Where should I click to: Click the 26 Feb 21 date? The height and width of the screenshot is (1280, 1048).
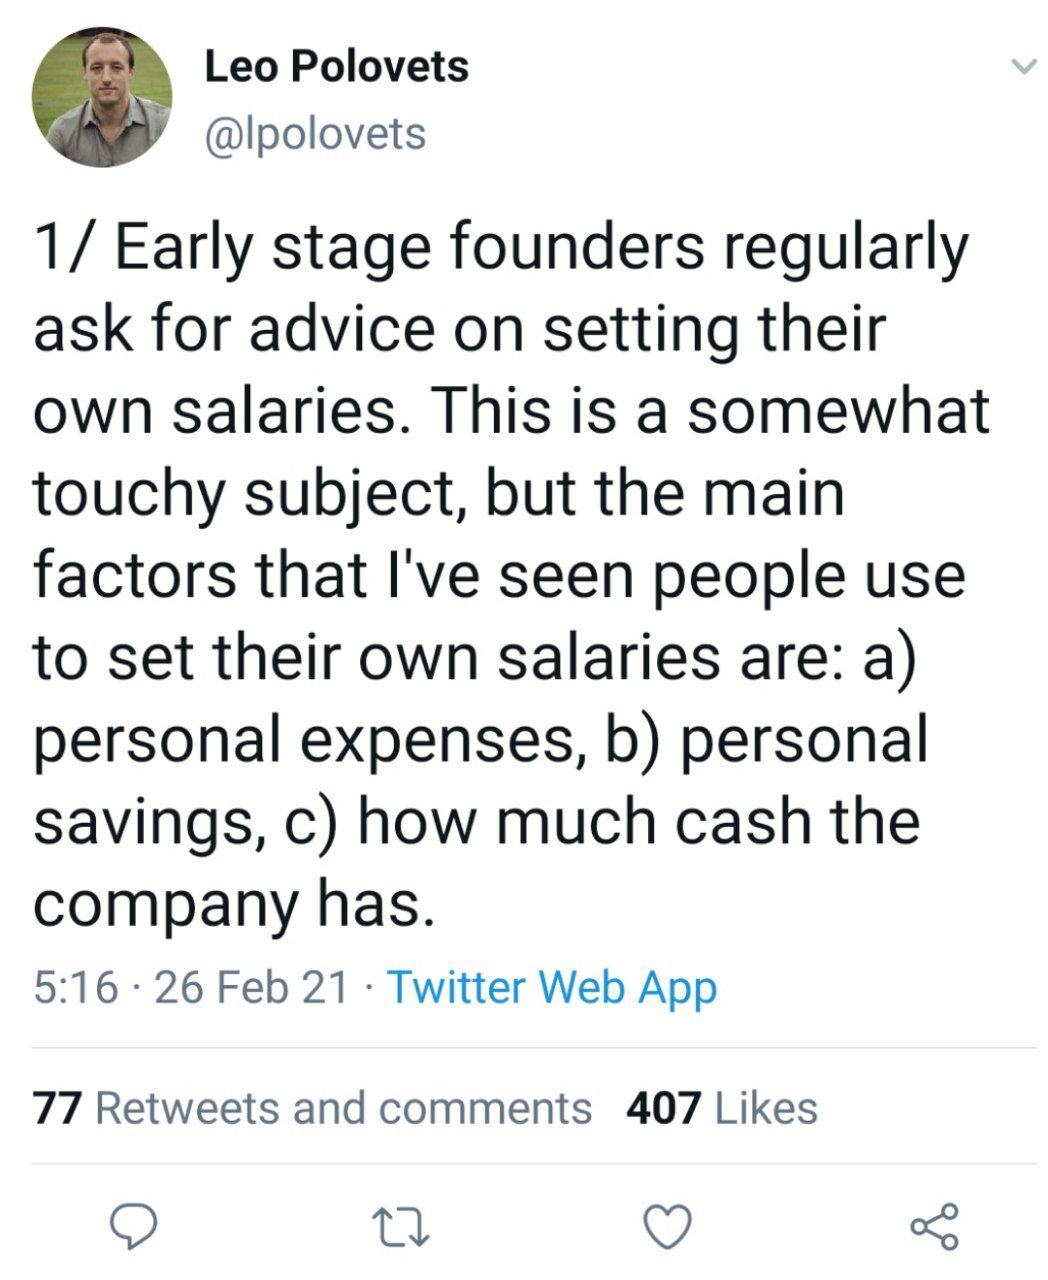(252, 987)
